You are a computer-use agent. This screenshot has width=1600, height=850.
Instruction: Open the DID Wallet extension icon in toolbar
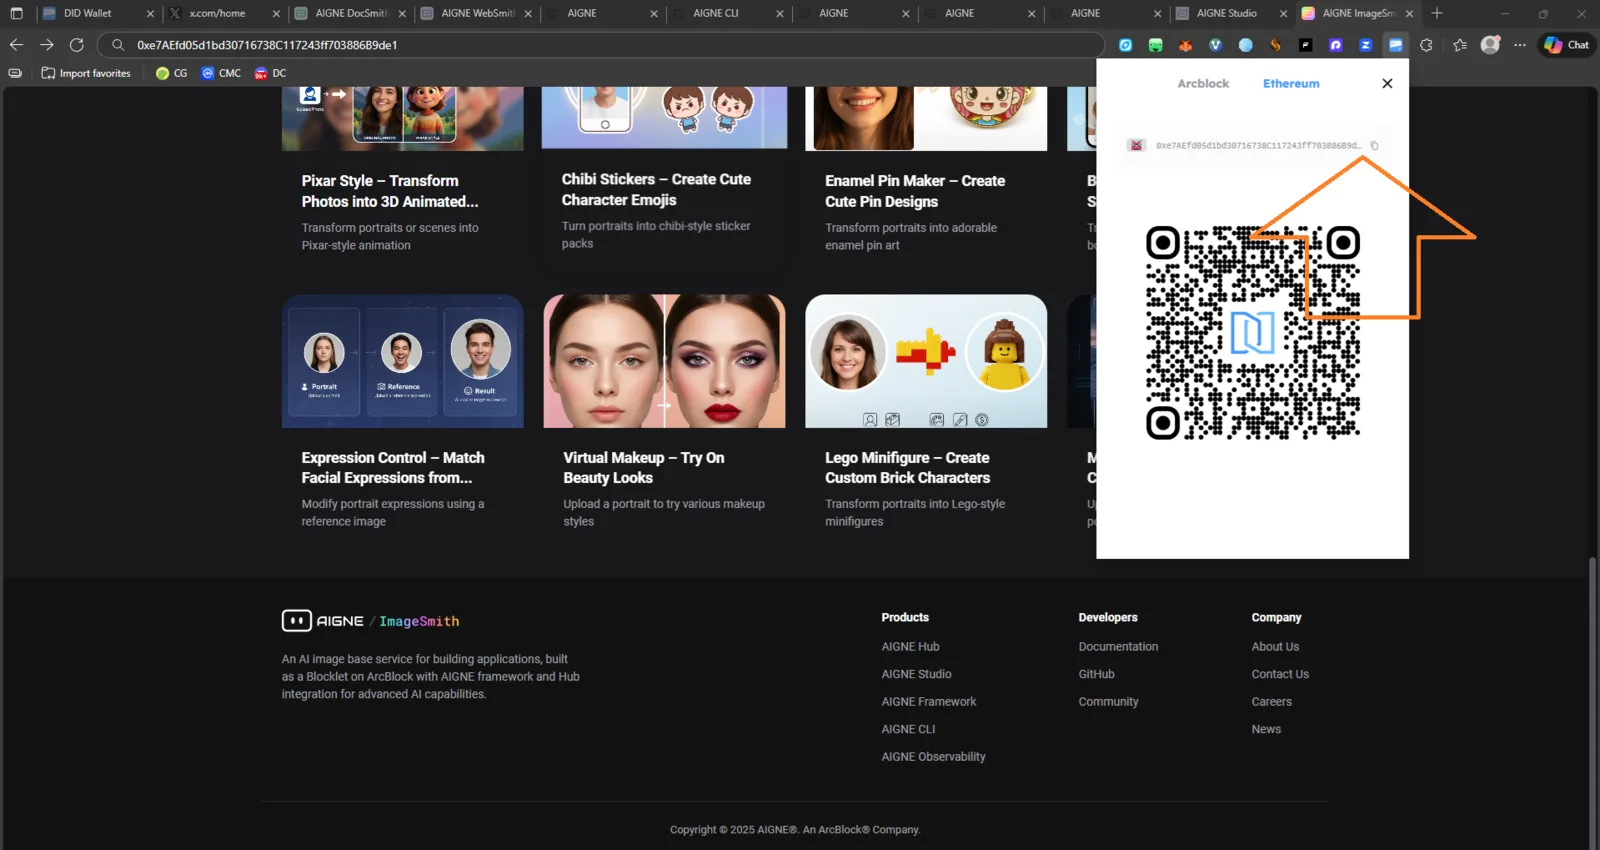[x=1395, y=45]
